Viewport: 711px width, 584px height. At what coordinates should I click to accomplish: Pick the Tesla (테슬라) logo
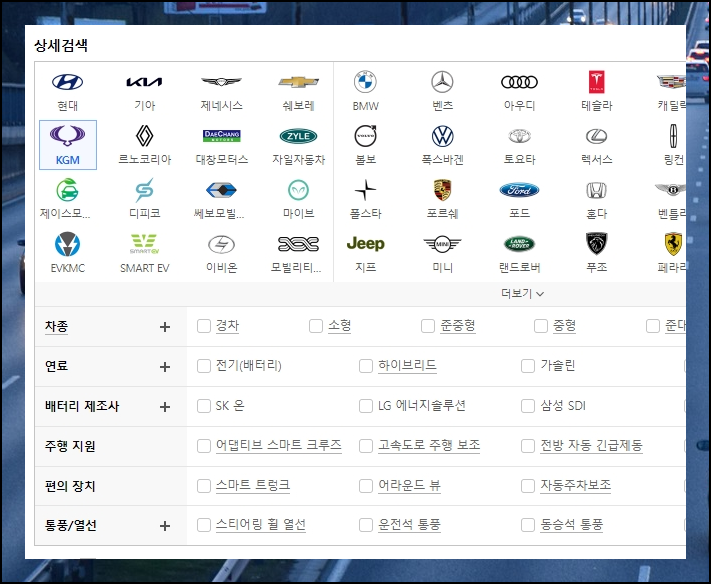click(x=596, y=82)
